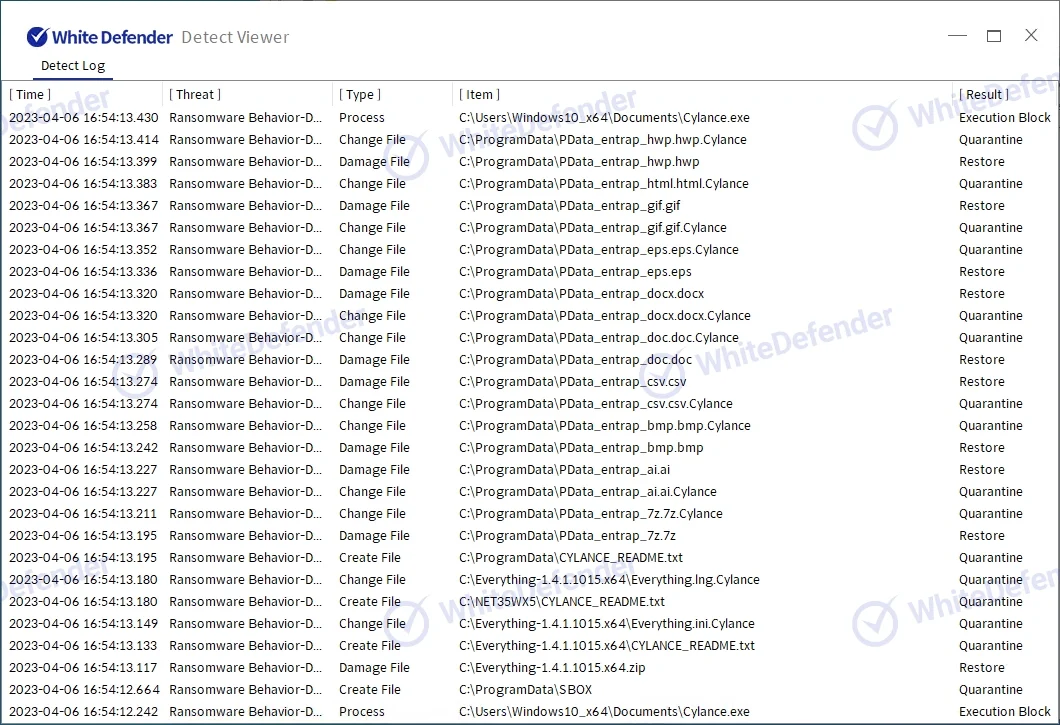Sort by the Result column header
Screen dimensions: 1060x725
tap(984, 95)
